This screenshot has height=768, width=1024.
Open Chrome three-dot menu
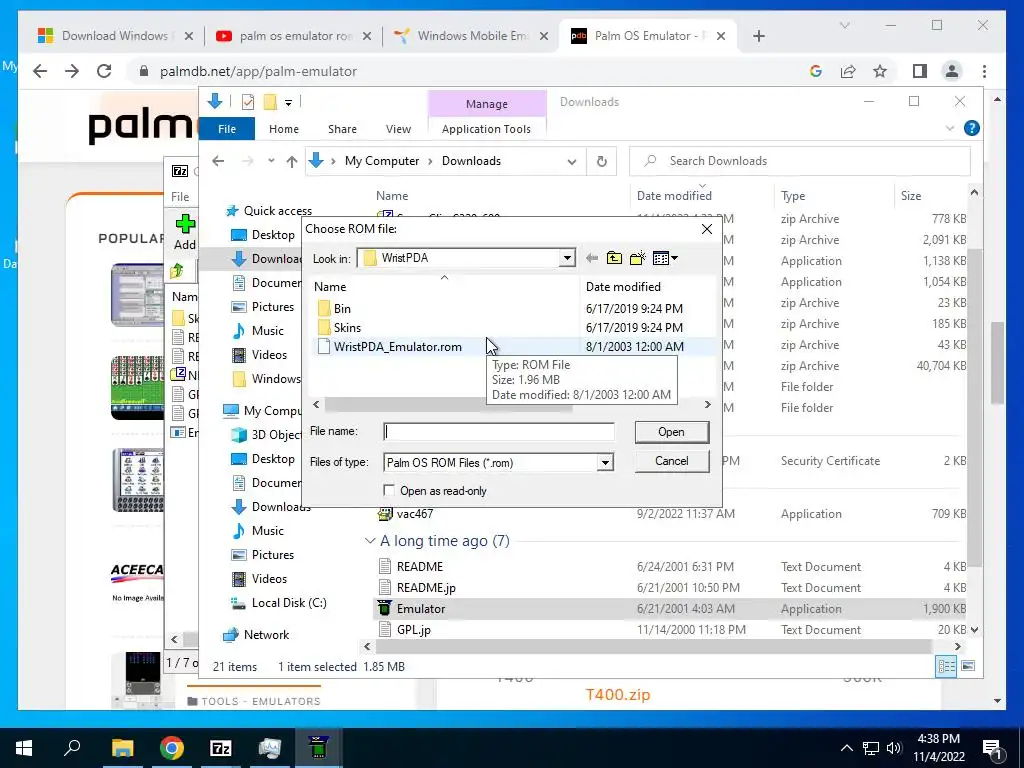[x=984, y=71]
